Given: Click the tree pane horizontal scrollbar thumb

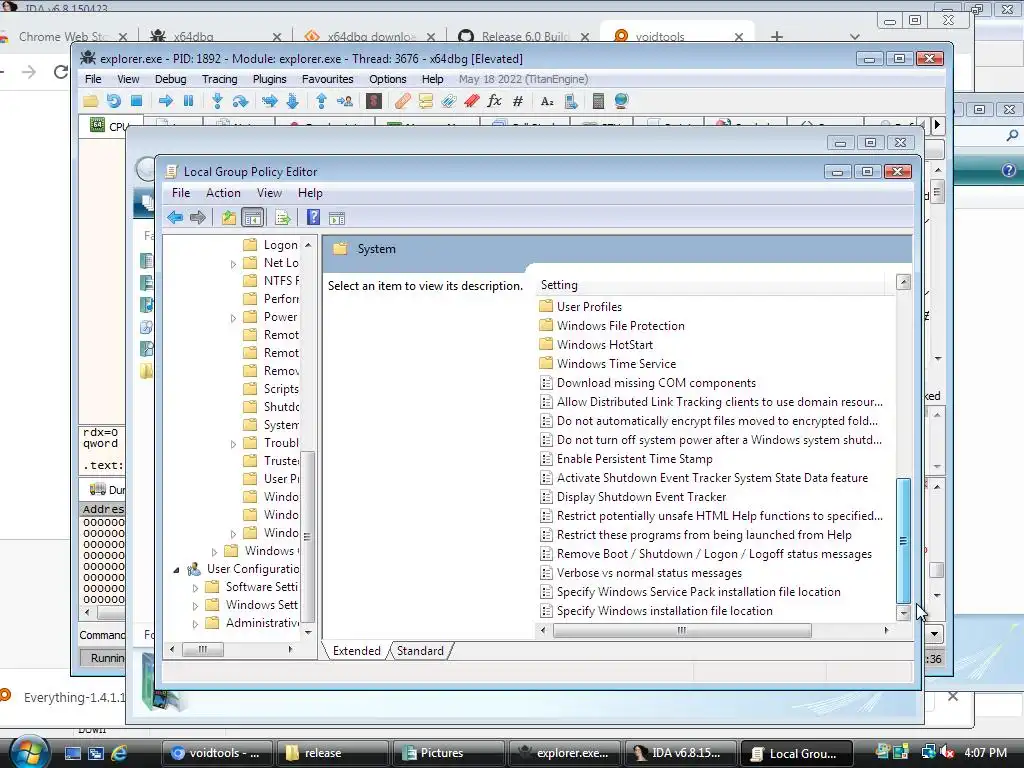Looking at the screenshot, I should point(202,649).
